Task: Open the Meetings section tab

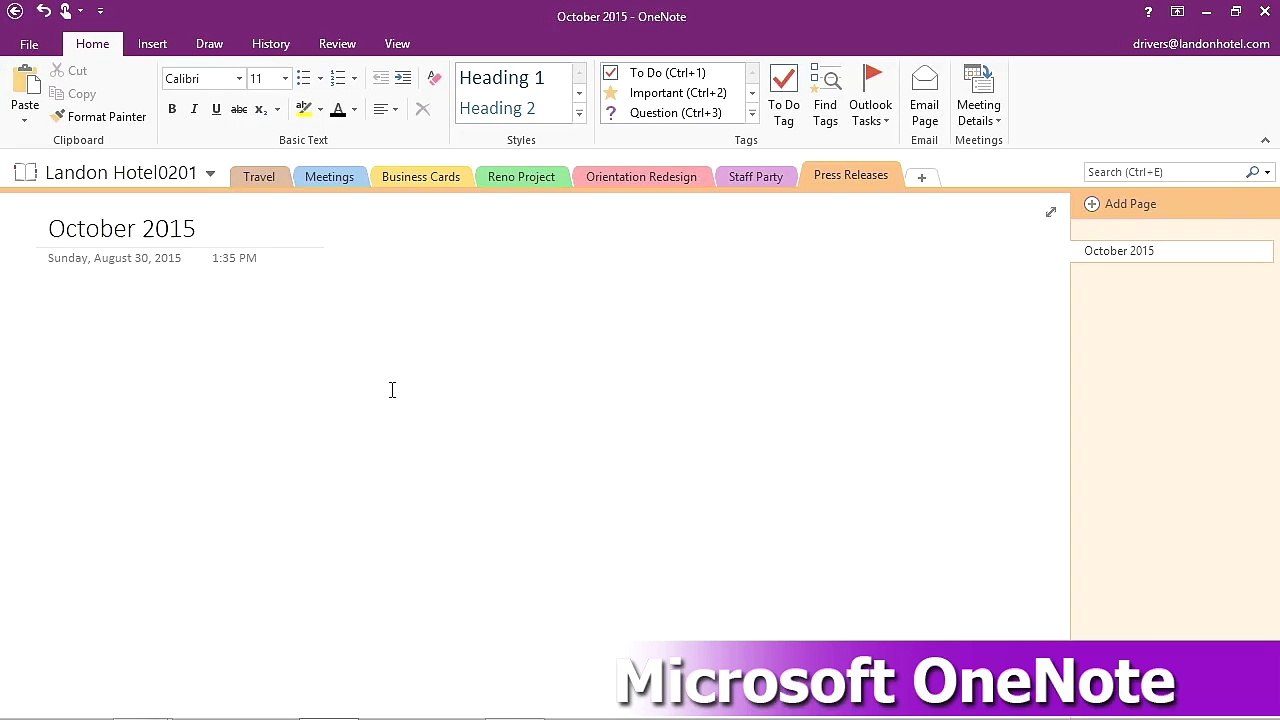Action: pyautogui.click(x=329, y=177)
